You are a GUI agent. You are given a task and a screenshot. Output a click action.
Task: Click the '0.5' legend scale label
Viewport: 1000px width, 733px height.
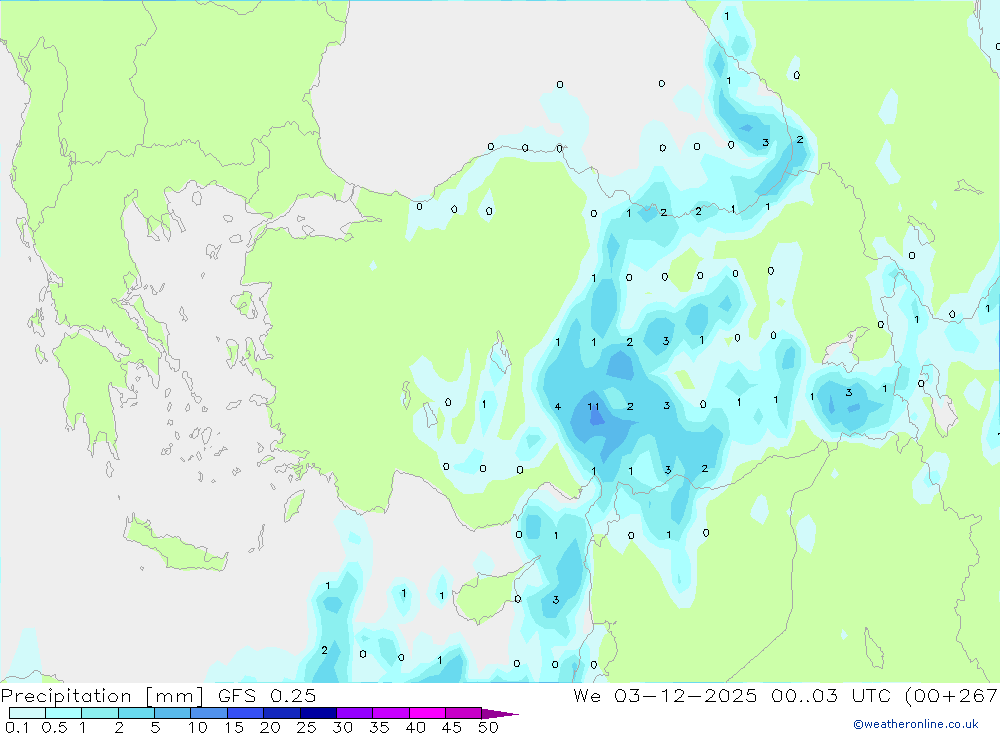pos(54,727)
